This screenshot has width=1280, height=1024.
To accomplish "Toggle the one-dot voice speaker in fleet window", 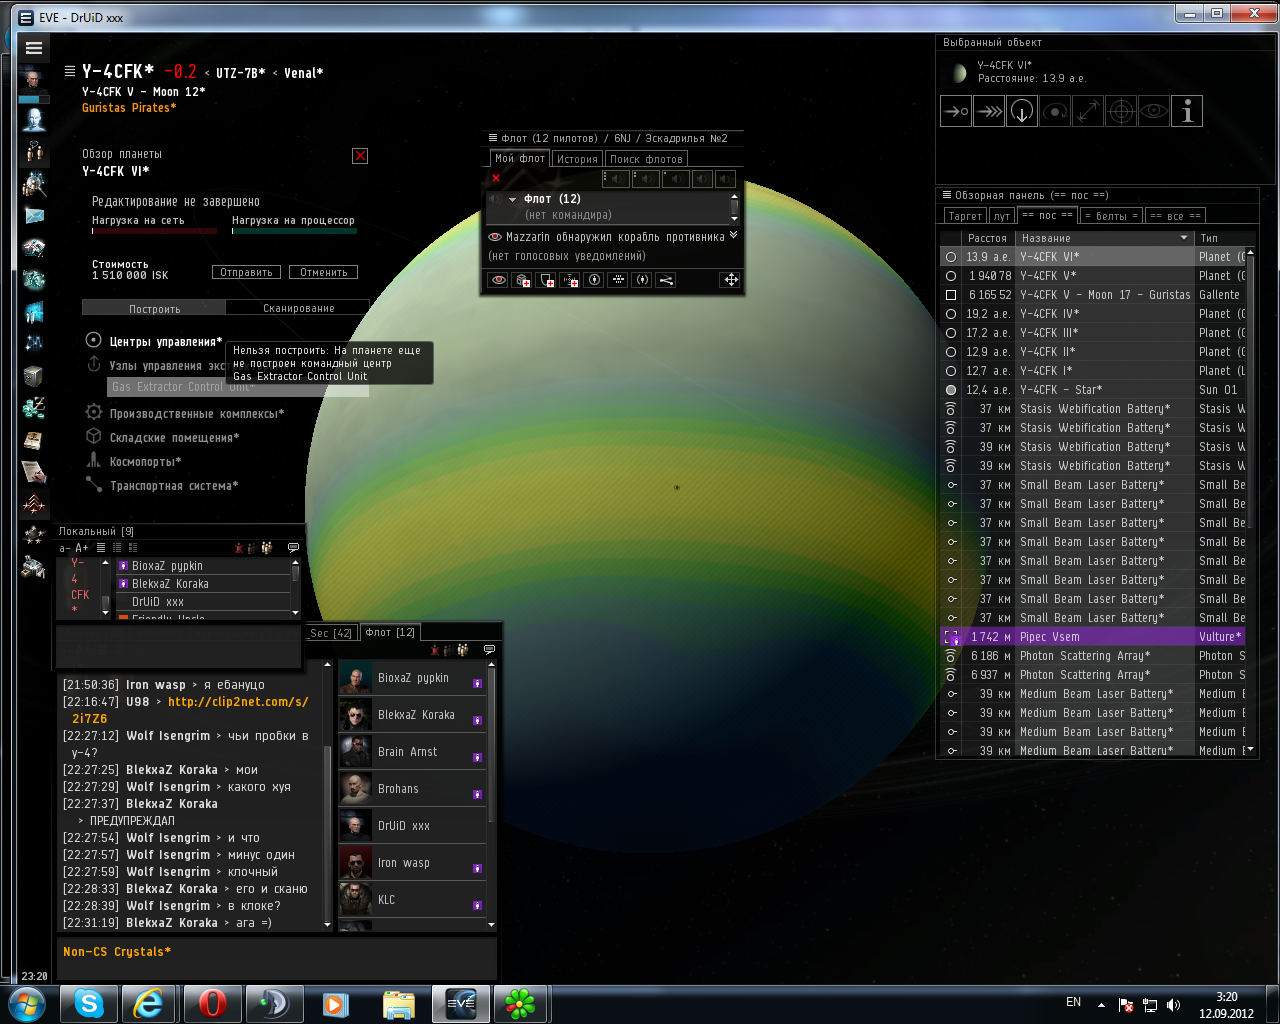I will pos(676,179).
